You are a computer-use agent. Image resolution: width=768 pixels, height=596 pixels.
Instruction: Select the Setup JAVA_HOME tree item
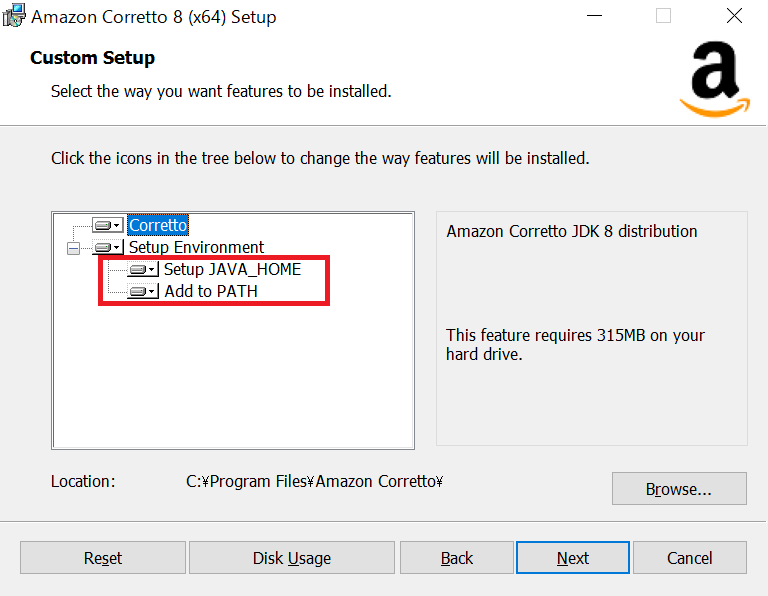click(232, 269)
